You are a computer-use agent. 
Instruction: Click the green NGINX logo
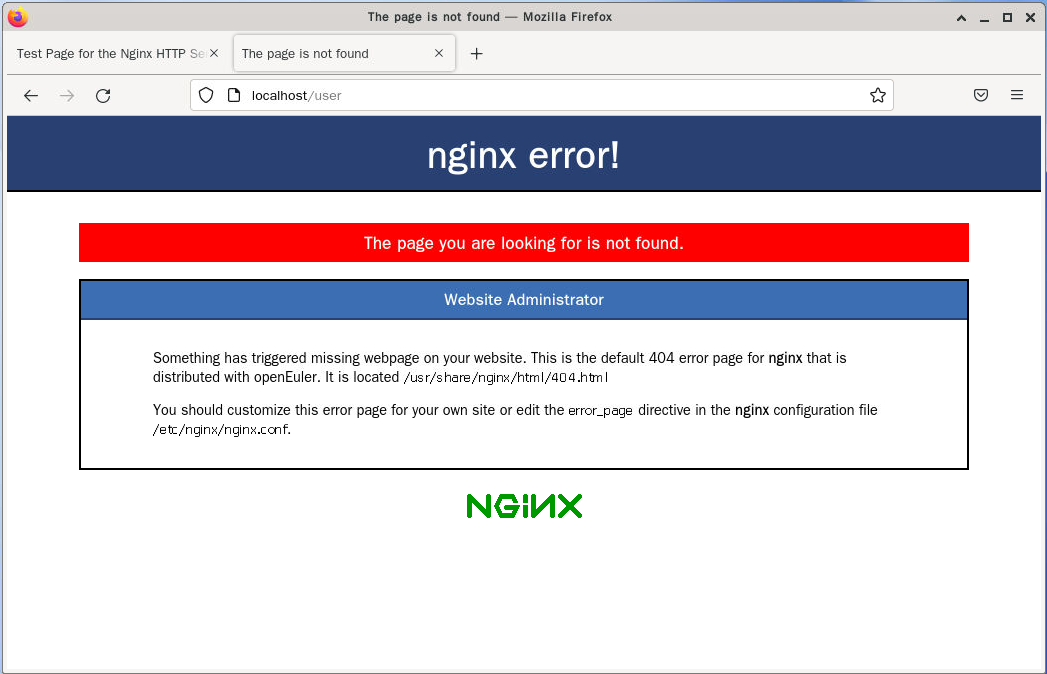524,506
